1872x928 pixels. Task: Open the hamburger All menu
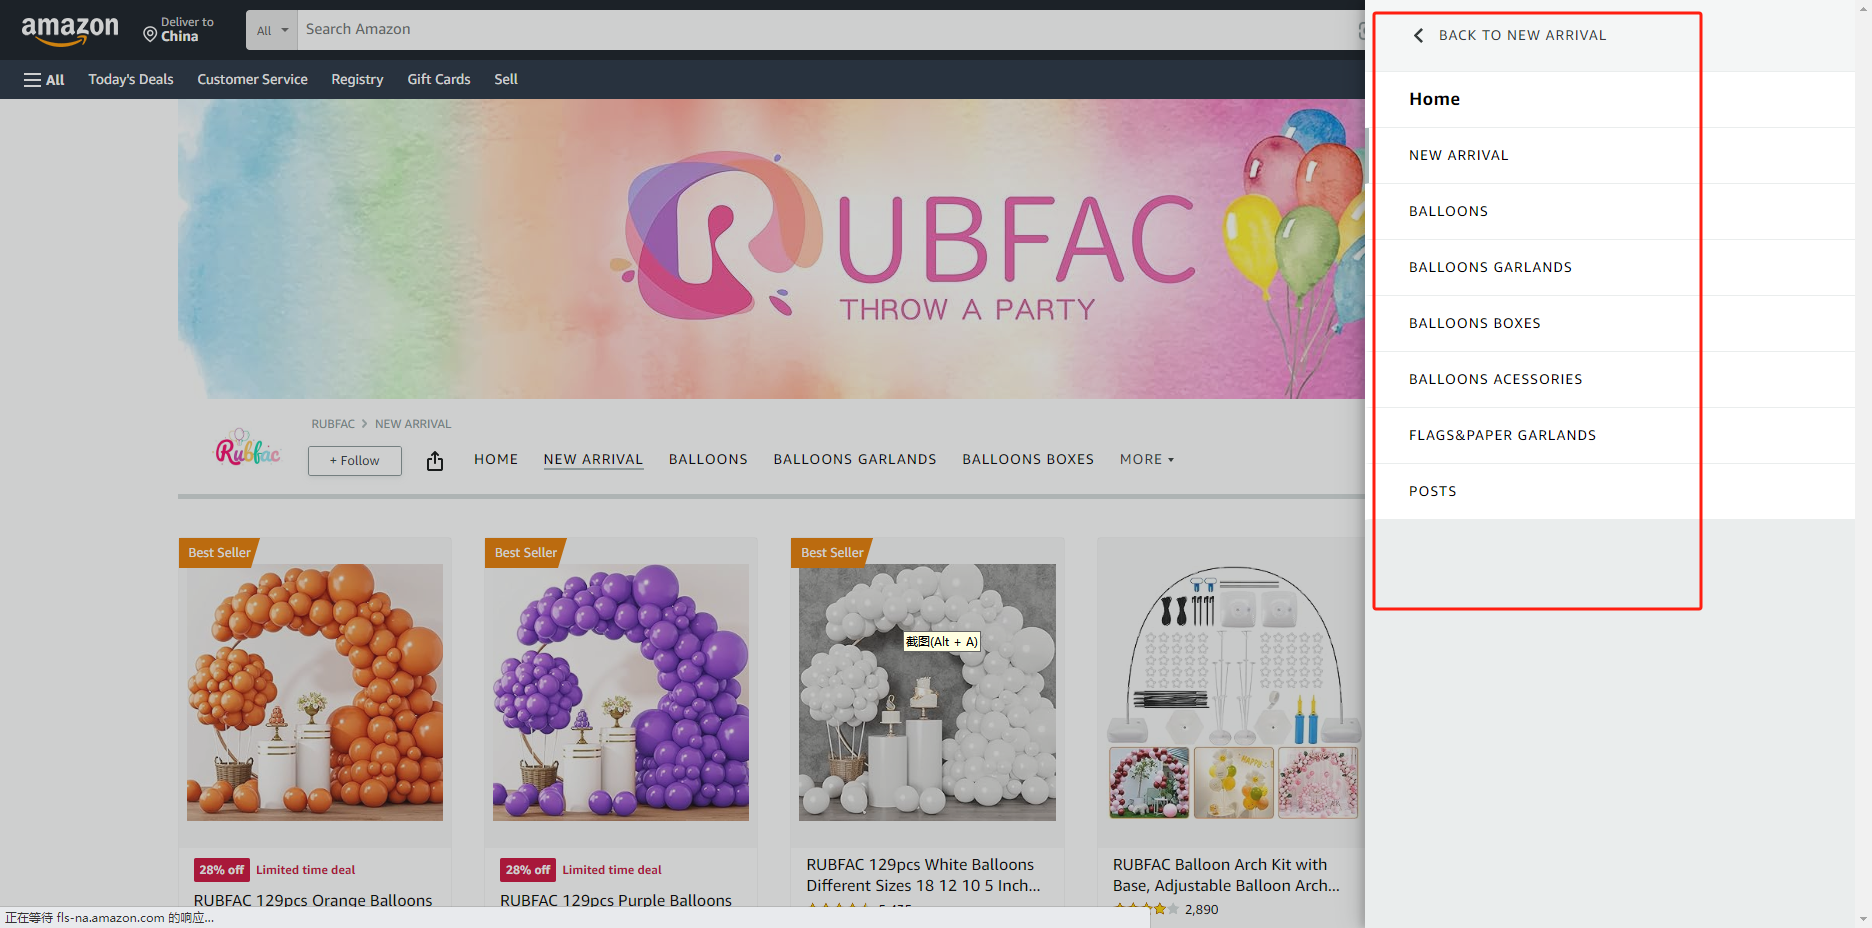coord(44,80)
